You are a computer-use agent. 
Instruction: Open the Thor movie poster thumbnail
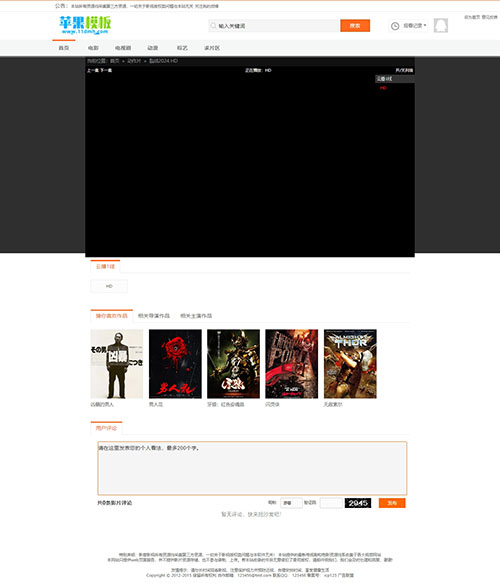point(350,364)
